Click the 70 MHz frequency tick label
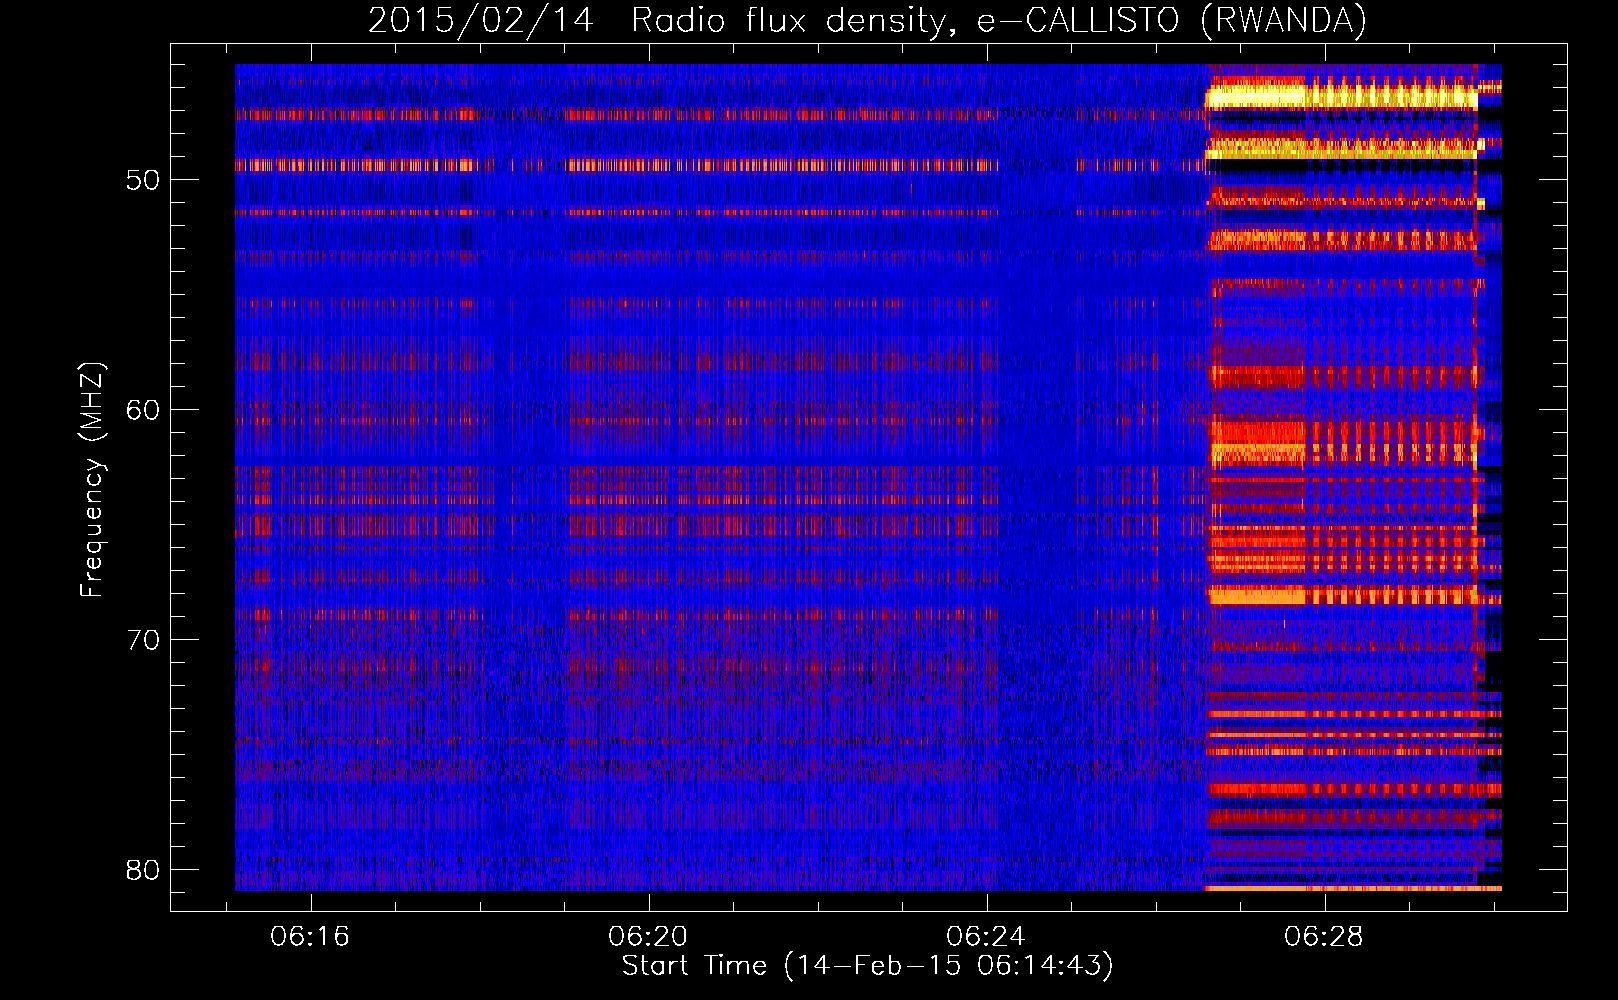Screen dimensions: 1618x1000 click(143, 640)
